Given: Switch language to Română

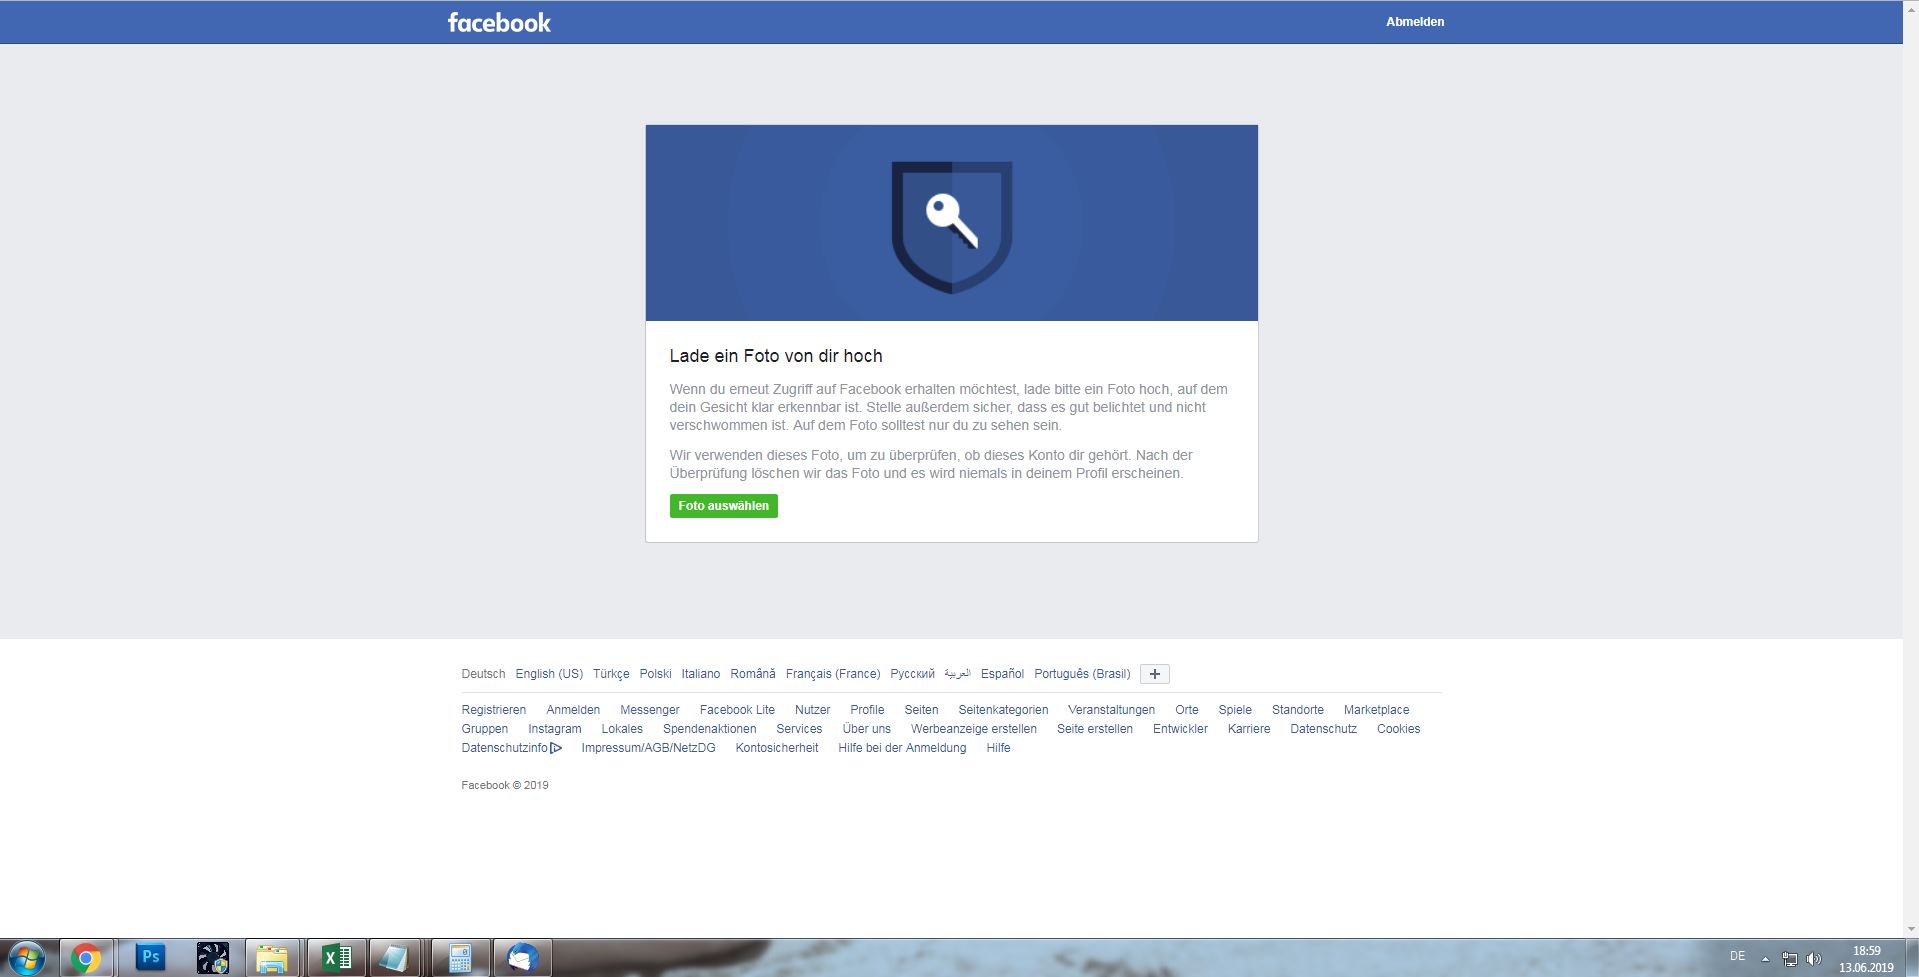Looking at the screenshot, I should point(753,674).
